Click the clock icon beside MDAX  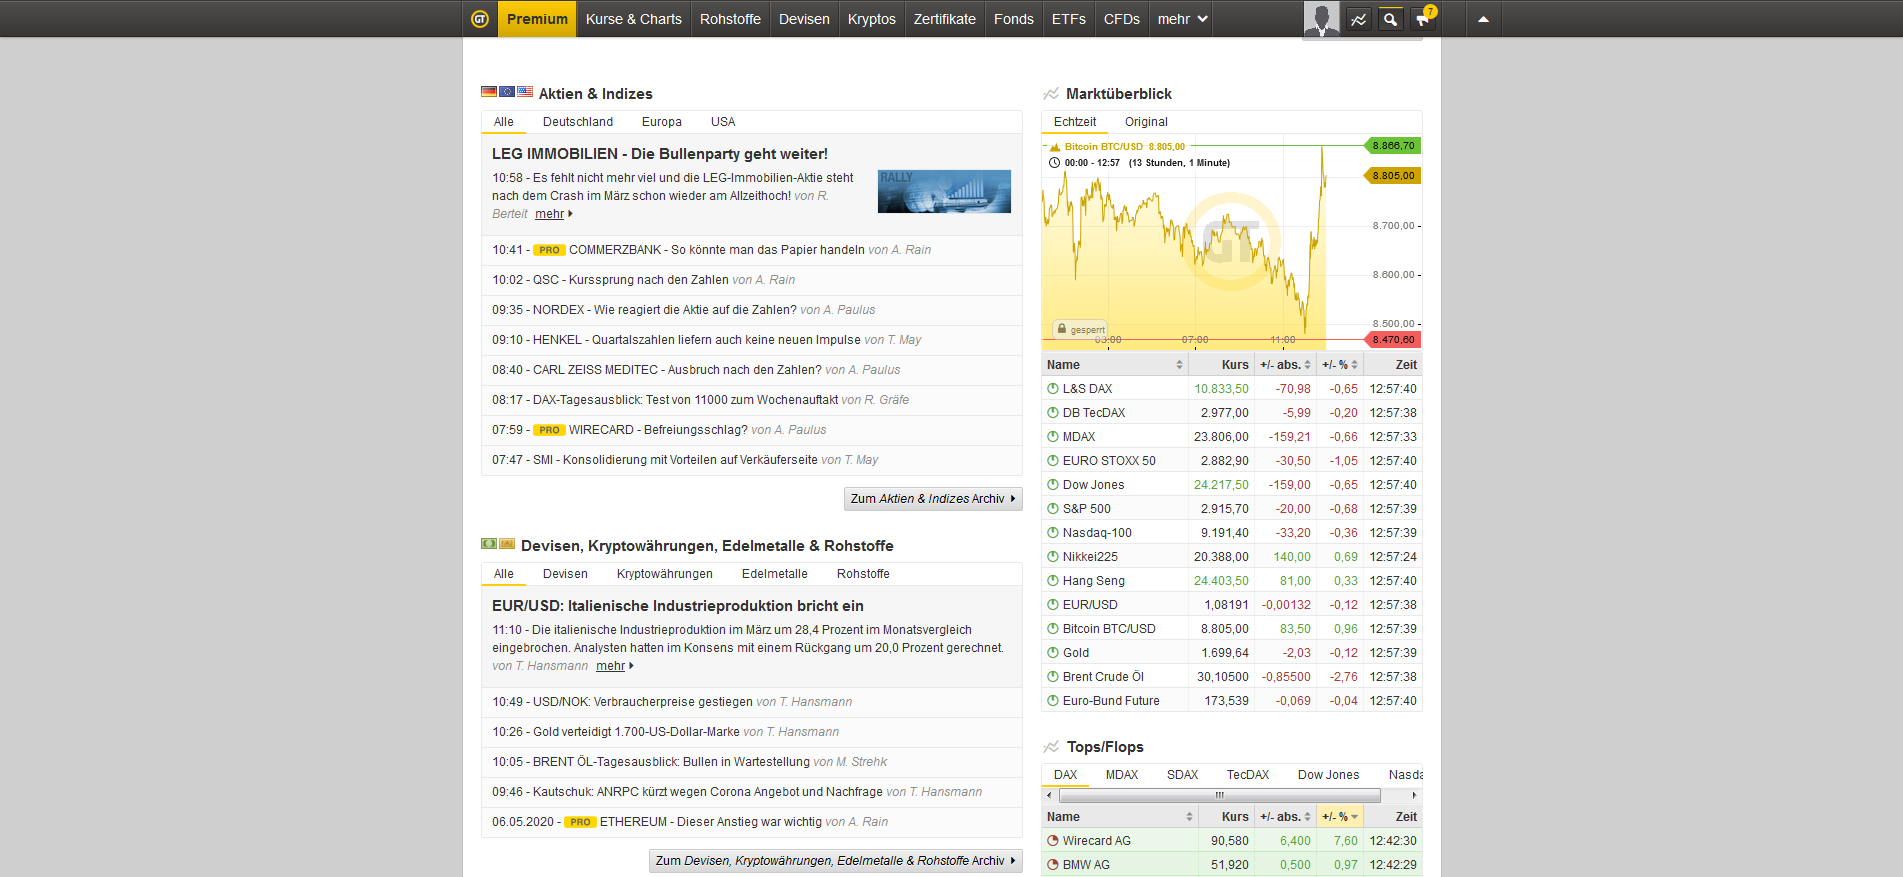[1053, 437]
